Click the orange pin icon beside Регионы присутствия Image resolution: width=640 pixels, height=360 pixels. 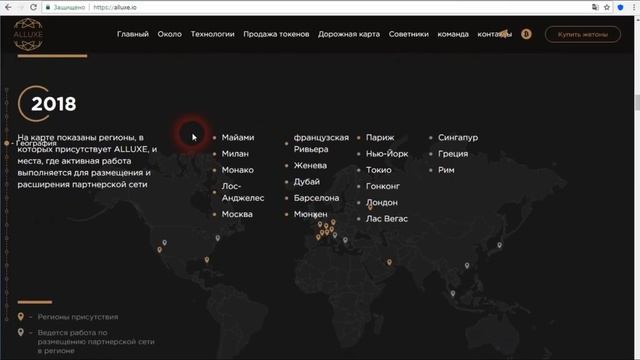[21, 316]
